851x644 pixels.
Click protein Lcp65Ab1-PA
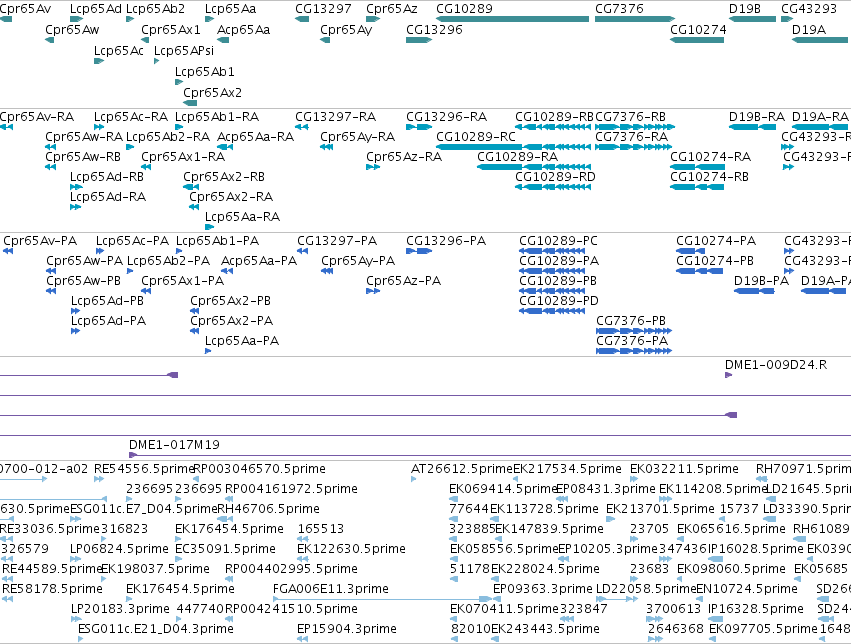[217, 241]
